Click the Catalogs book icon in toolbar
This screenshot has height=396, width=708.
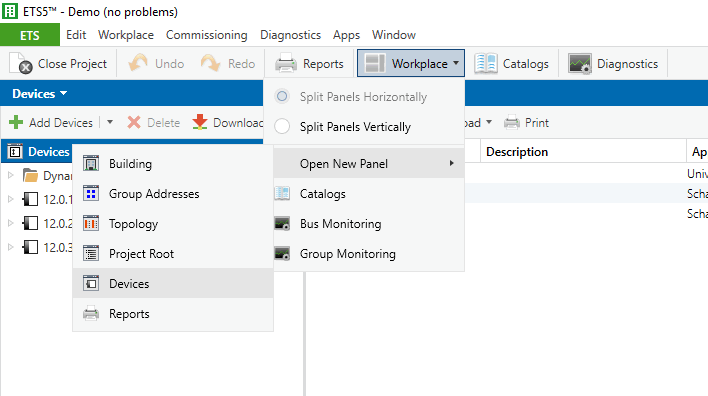486,63
